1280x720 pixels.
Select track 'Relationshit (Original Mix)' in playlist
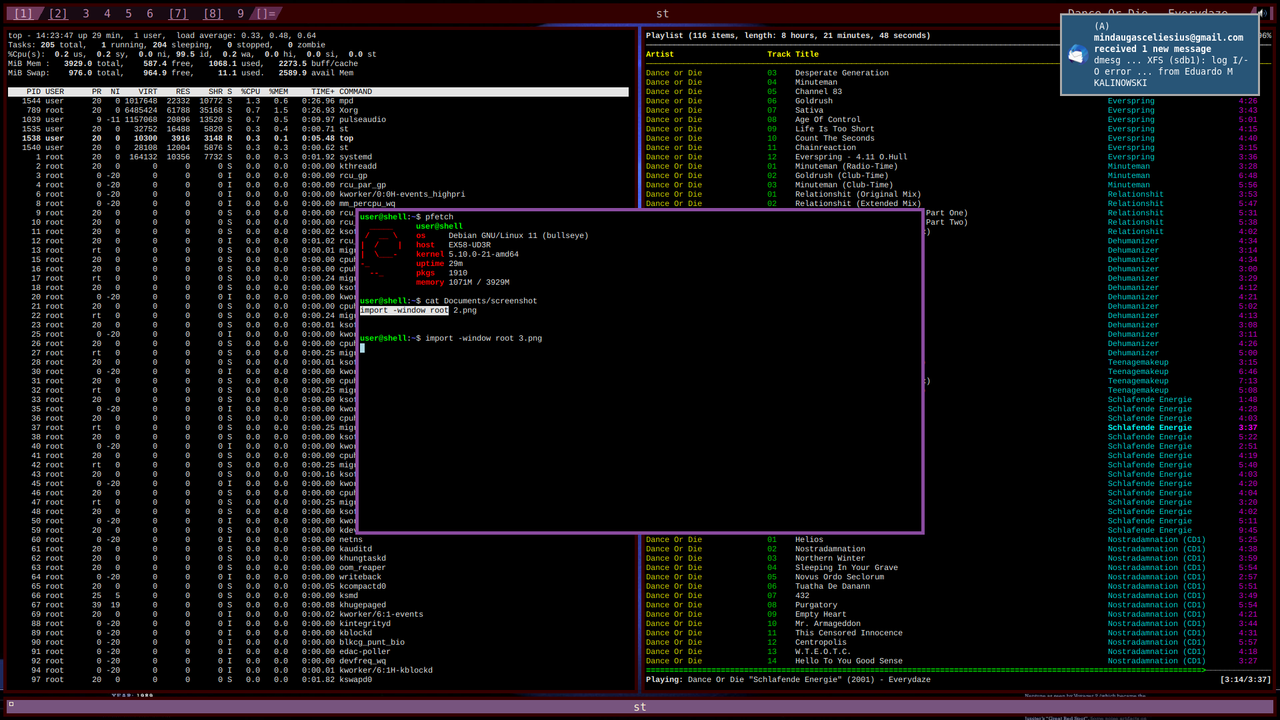pos(950,194)
